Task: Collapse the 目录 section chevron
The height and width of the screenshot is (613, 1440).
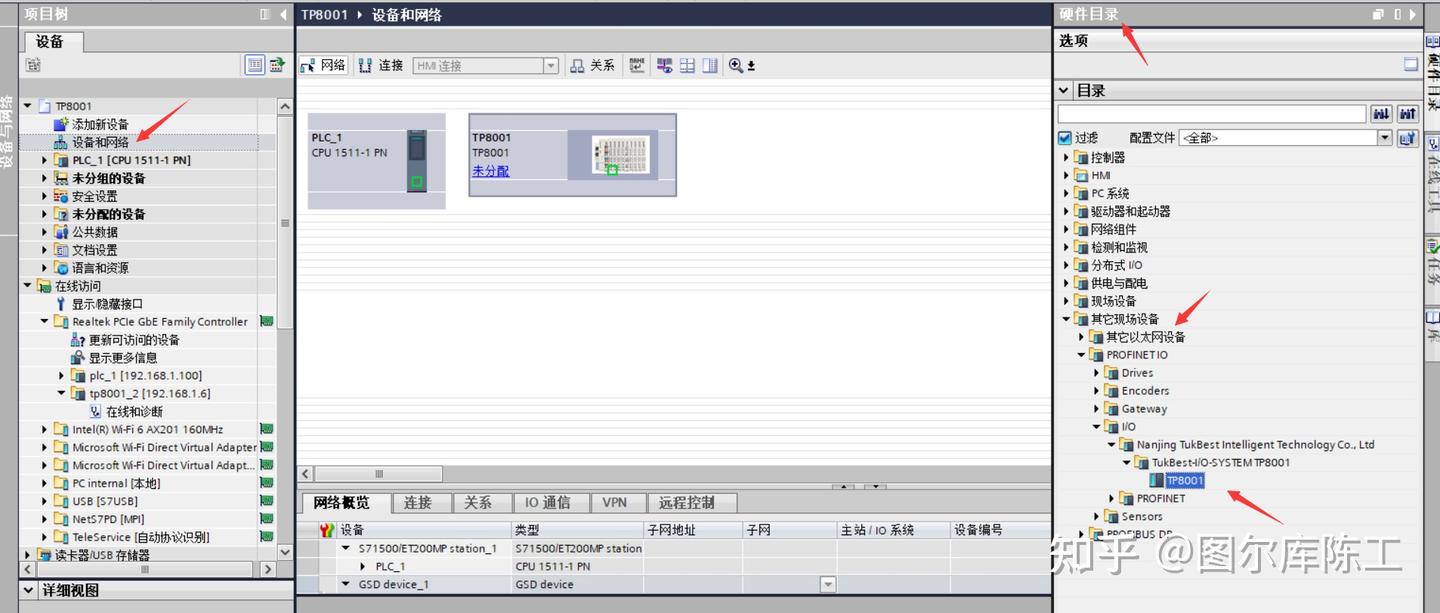Action: click(x=1065, y=90)
